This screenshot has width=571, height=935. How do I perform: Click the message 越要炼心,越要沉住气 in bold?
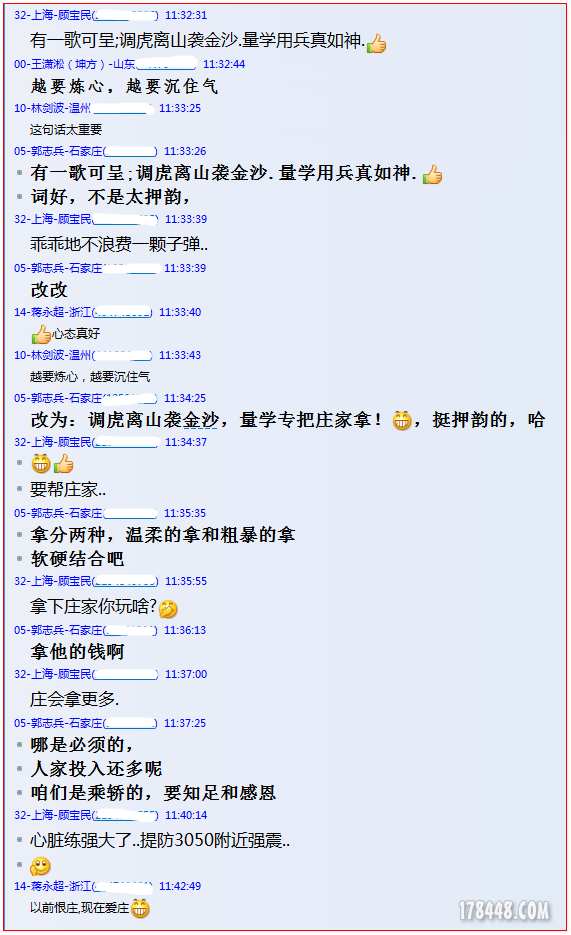click(125, 86)
